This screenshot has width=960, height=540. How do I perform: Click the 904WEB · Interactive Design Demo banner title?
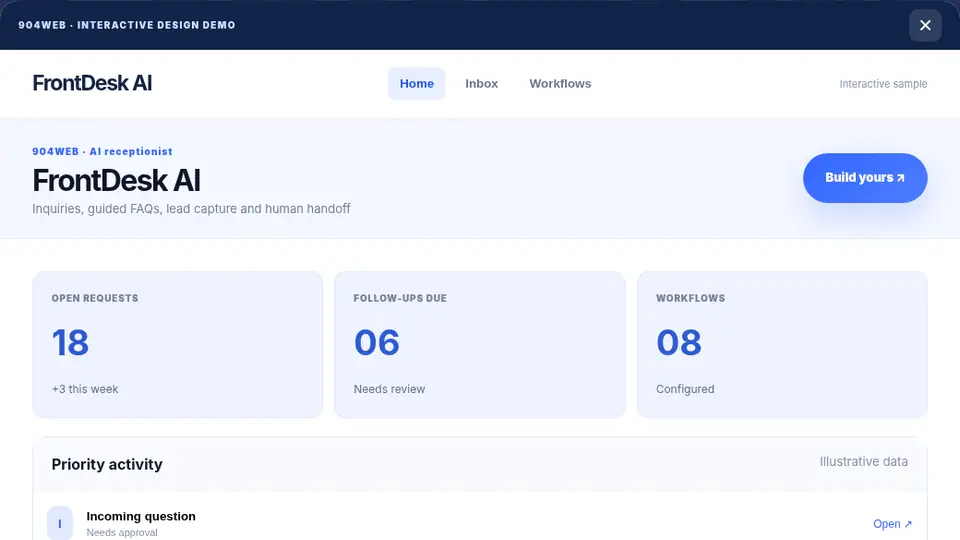coord(127,25)
